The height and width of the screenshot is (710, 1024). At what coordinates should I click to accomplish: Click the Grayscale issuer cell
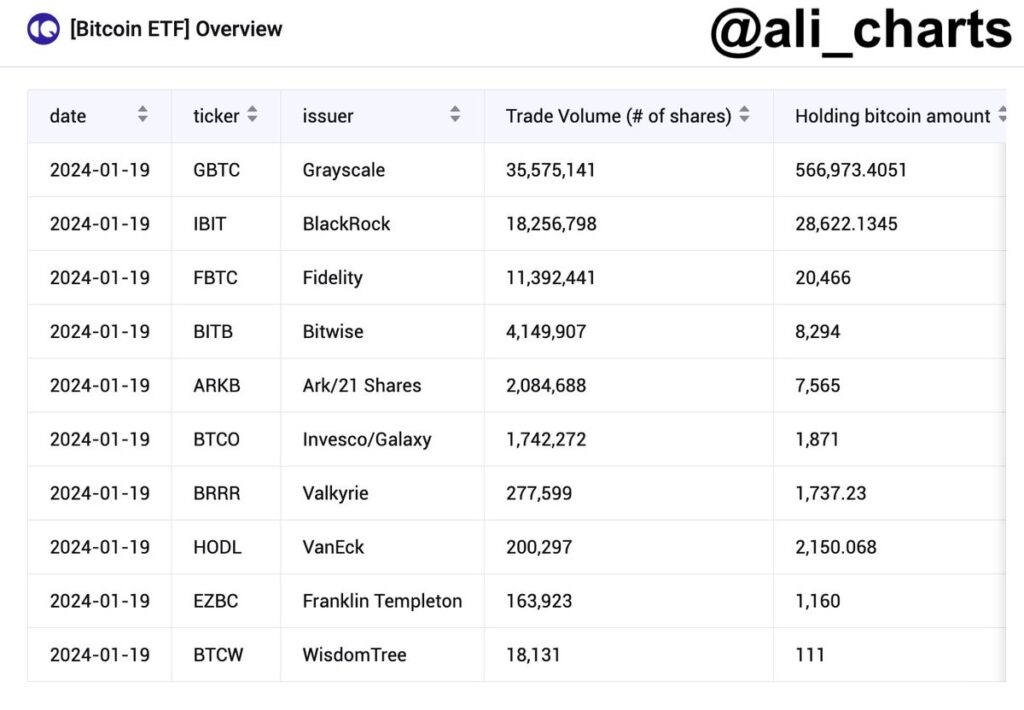click(x=344, y=170)
